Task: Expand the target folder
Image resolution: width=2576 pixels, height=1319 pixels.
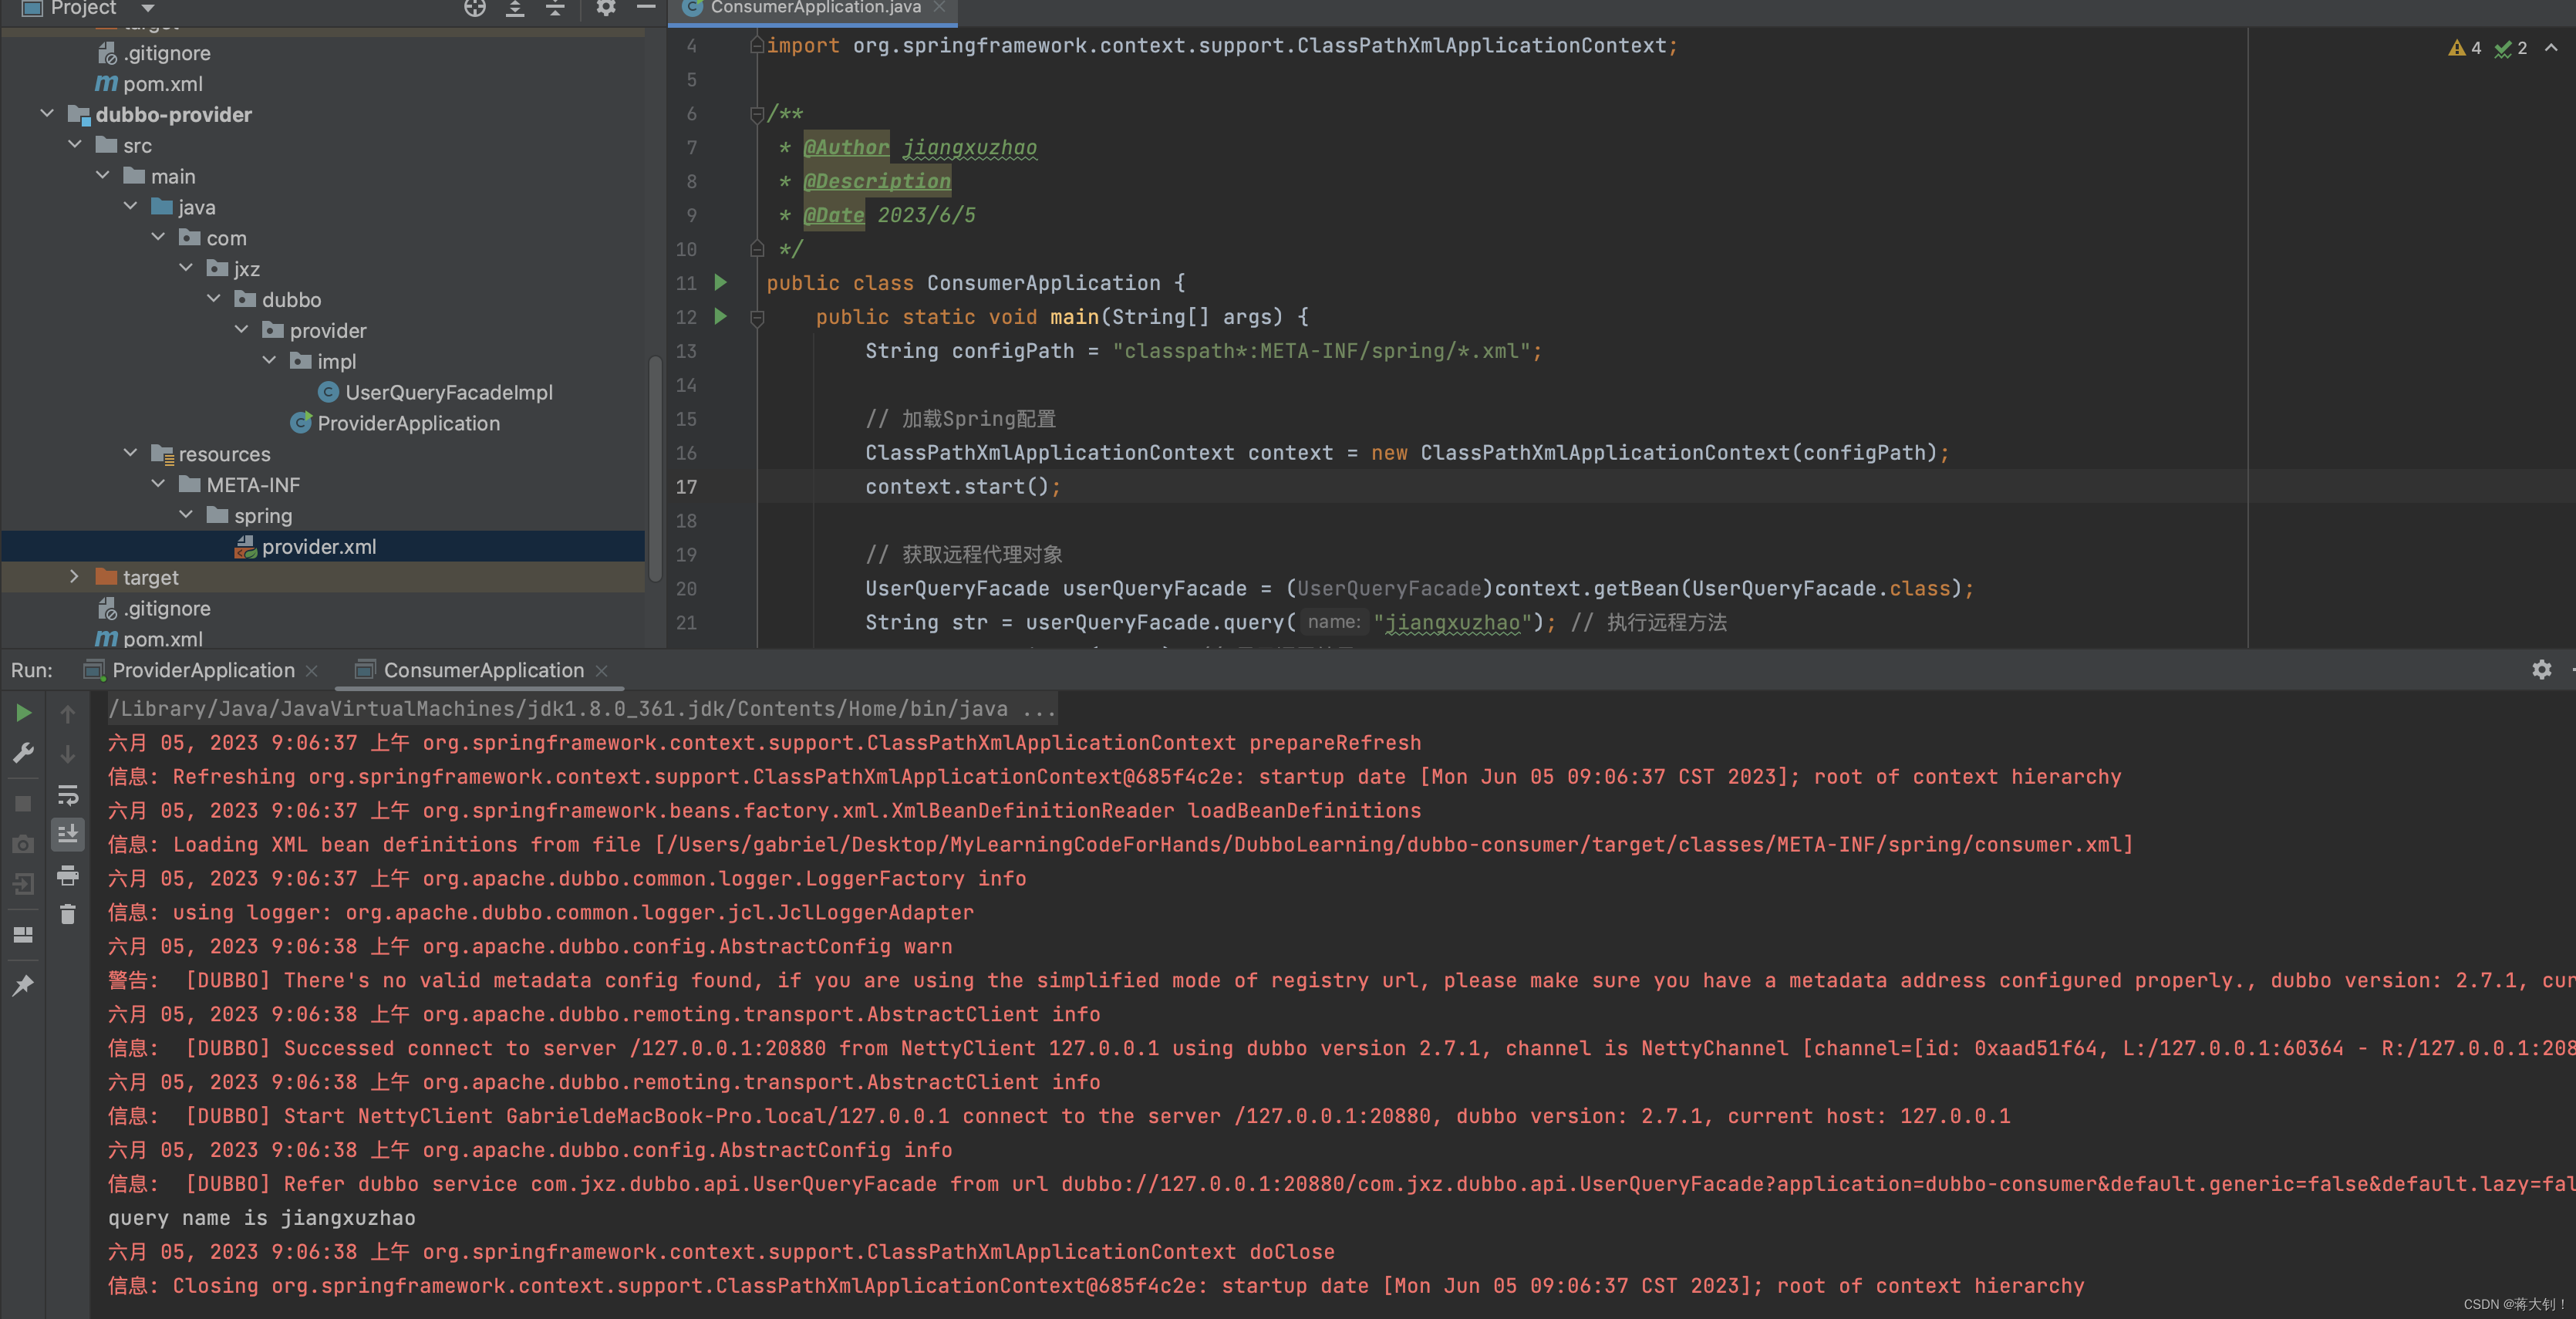Action: pyautogui.click(x=74, y=577)
